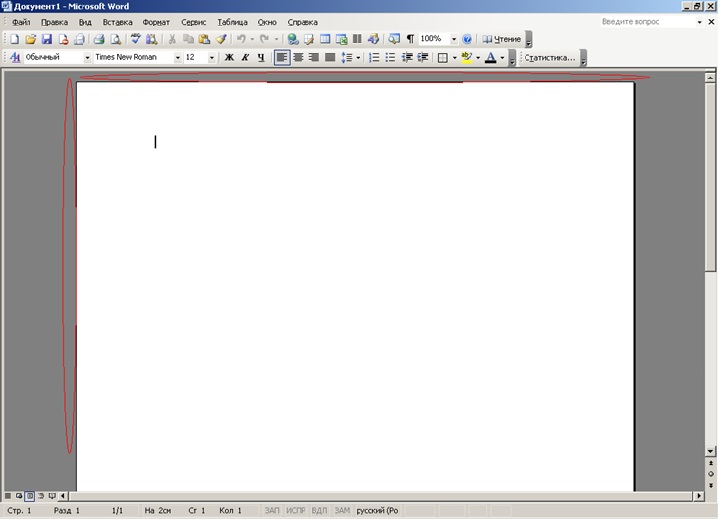Viewport: 720px width, 519px height.
Task: Click the vertical scrollbar down arrow
Action: (711, 451)
